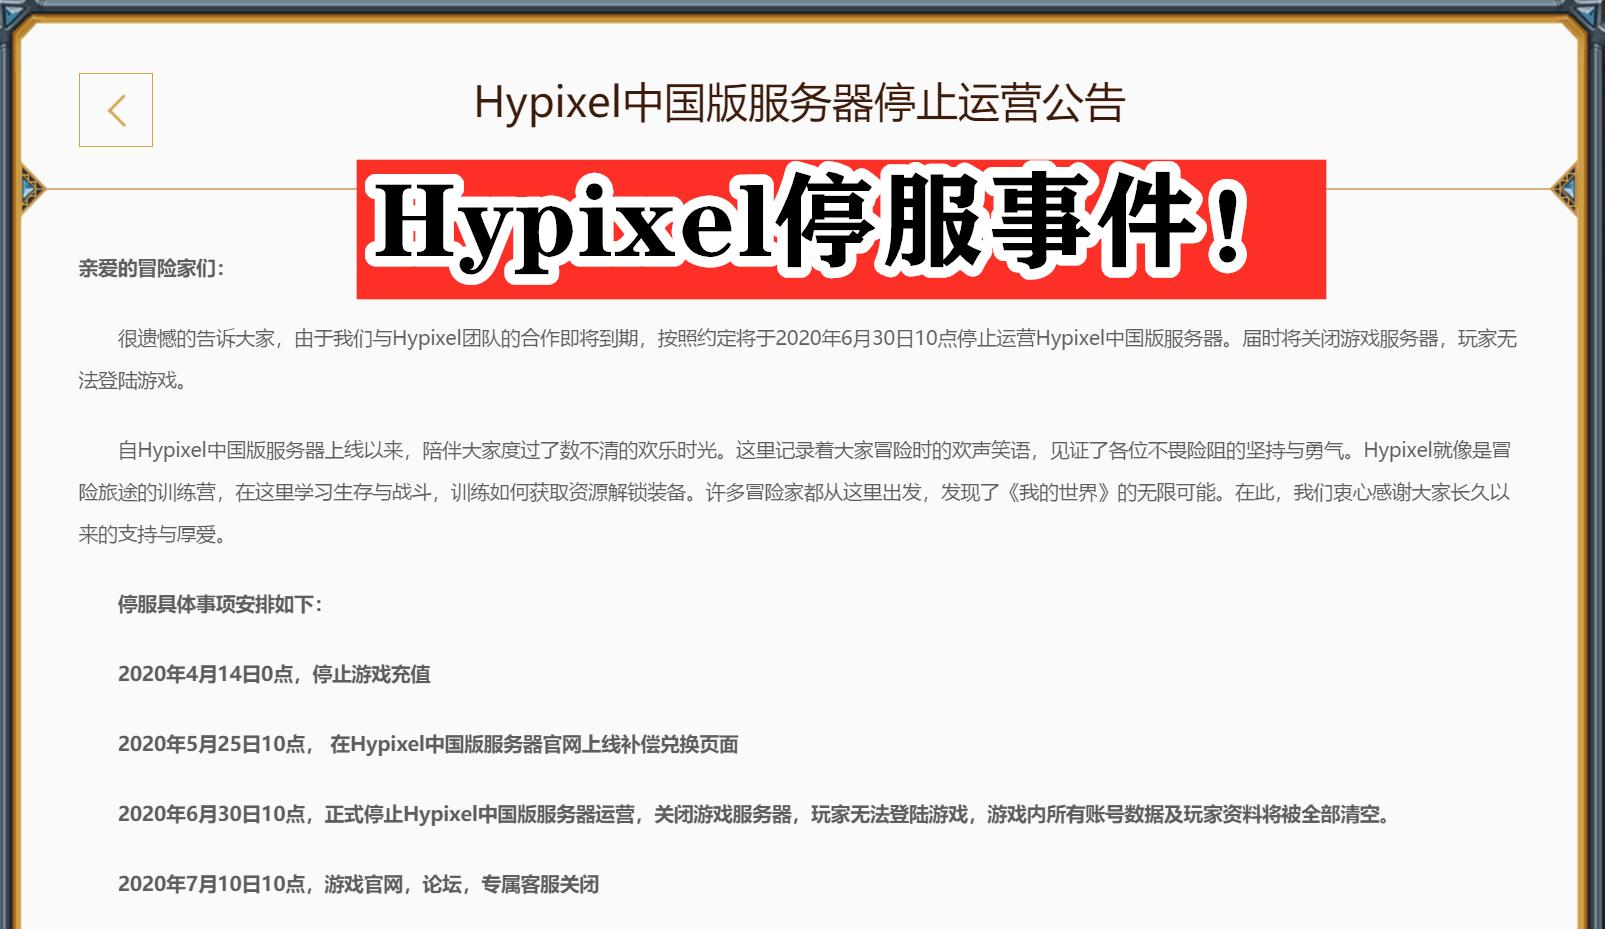The height and width of the screenshot is (929, 1605).
Task: Click the back arrow button
Action: click(115, 110)
